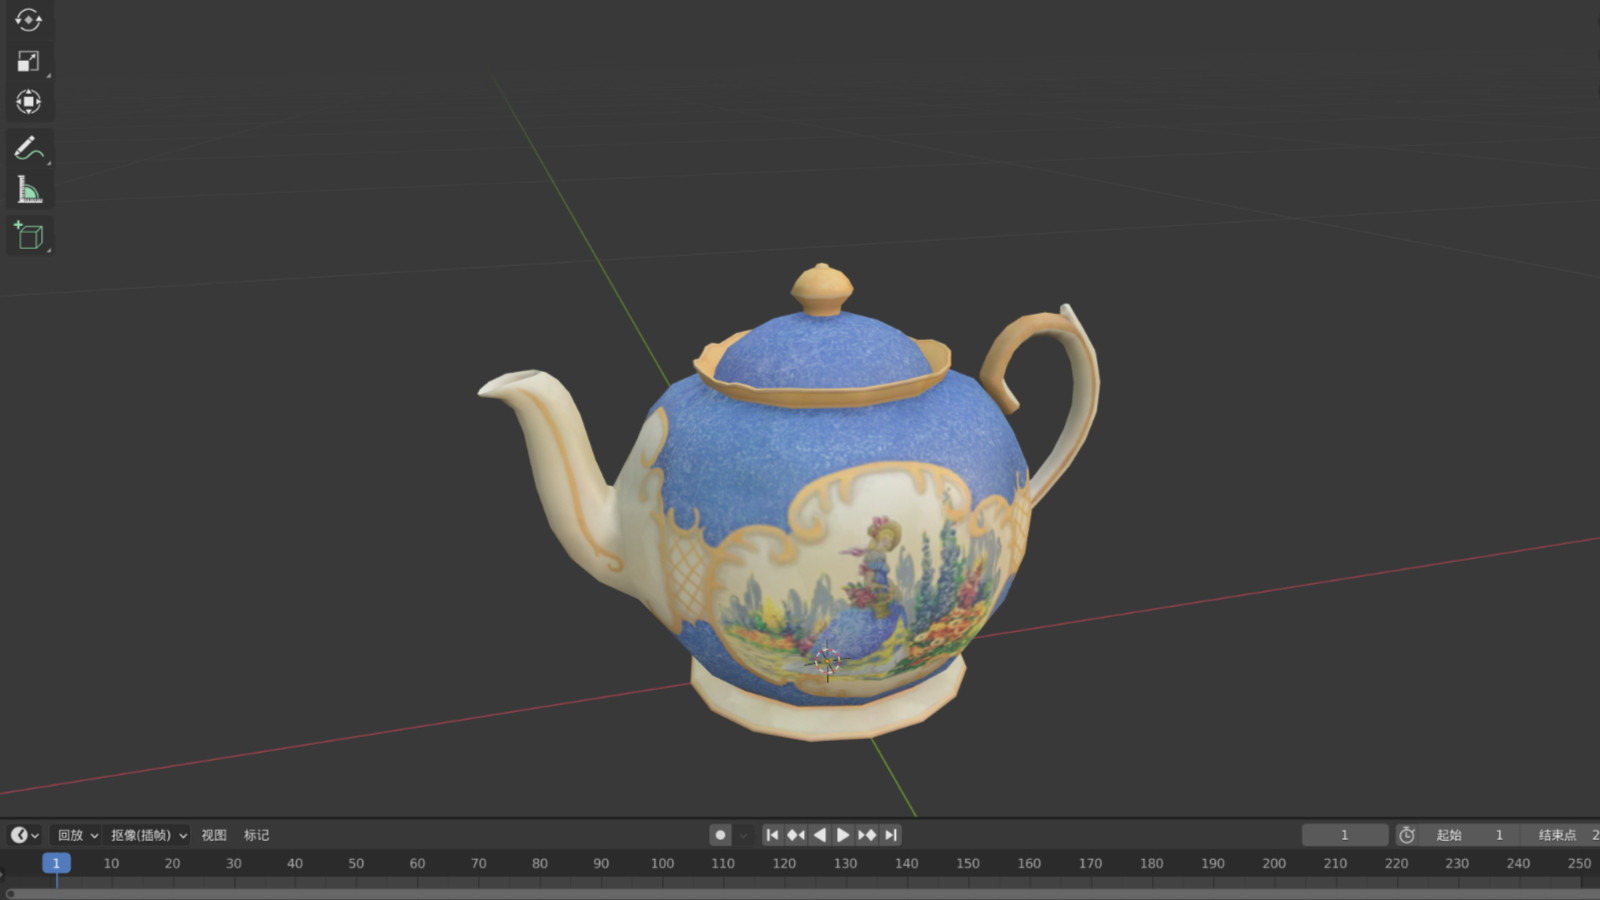The width and height of the screenshot is (1600, 900).
Task: Open the 抠像(插帧) keying dropdown
Action: [x=148, y=835]
